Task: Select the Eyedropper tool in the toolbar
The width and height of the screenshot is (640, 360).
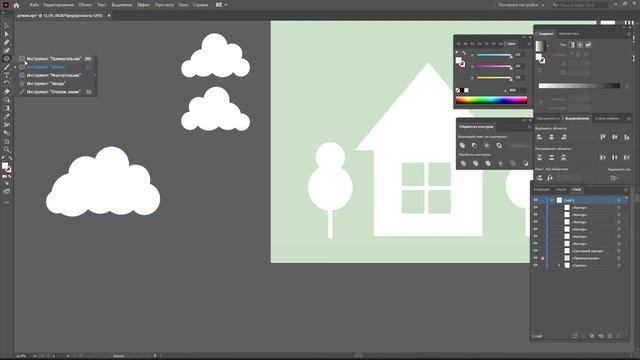Action: 7,117
